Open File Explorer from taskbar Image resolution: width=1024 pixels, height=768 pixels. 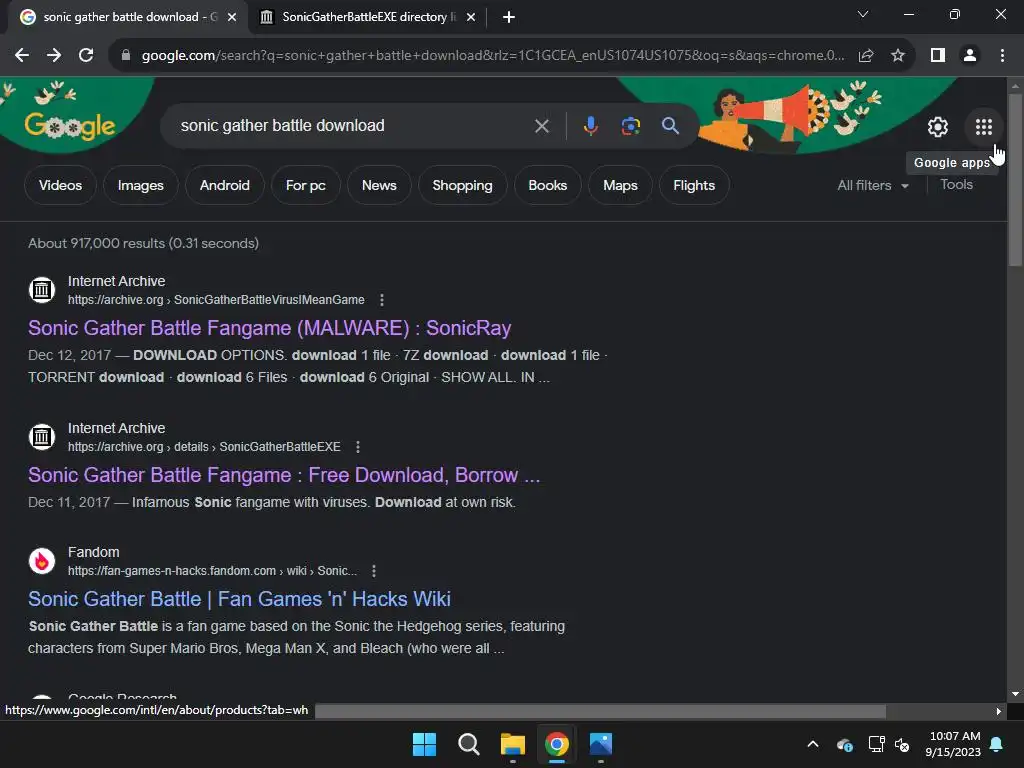point(513,744)
